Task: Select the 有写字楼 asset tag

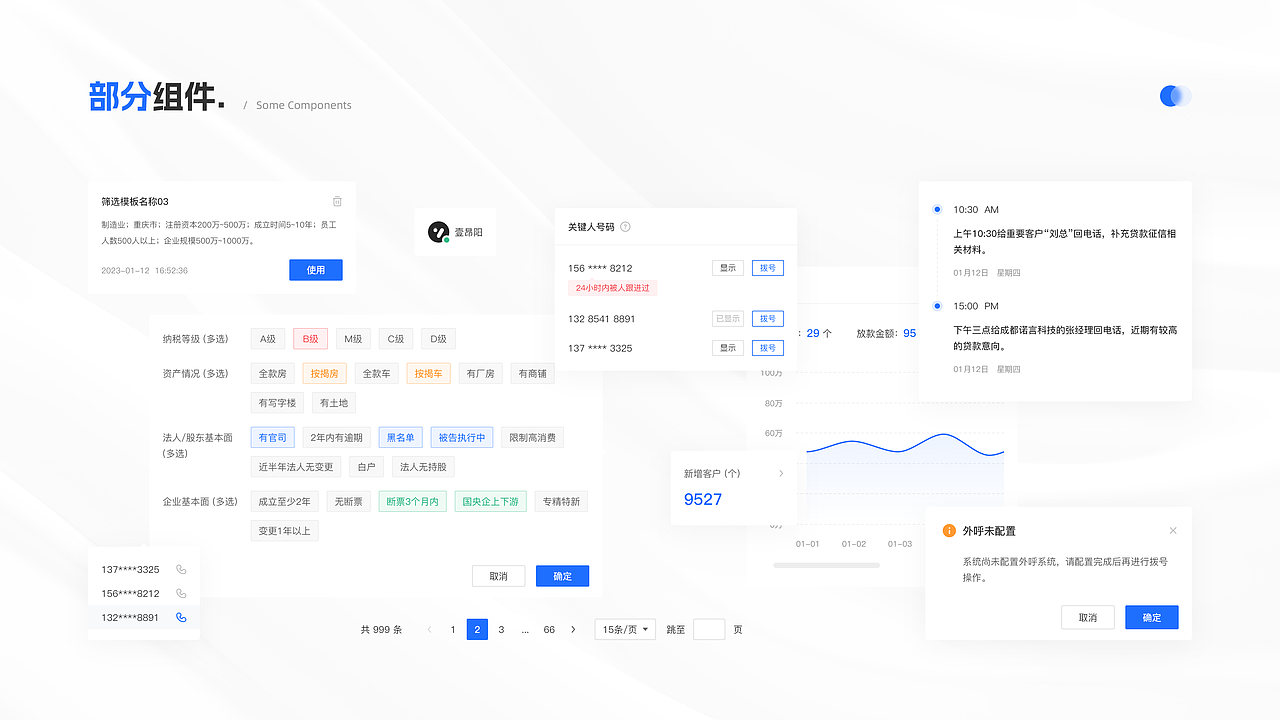Action: point(277,403)
